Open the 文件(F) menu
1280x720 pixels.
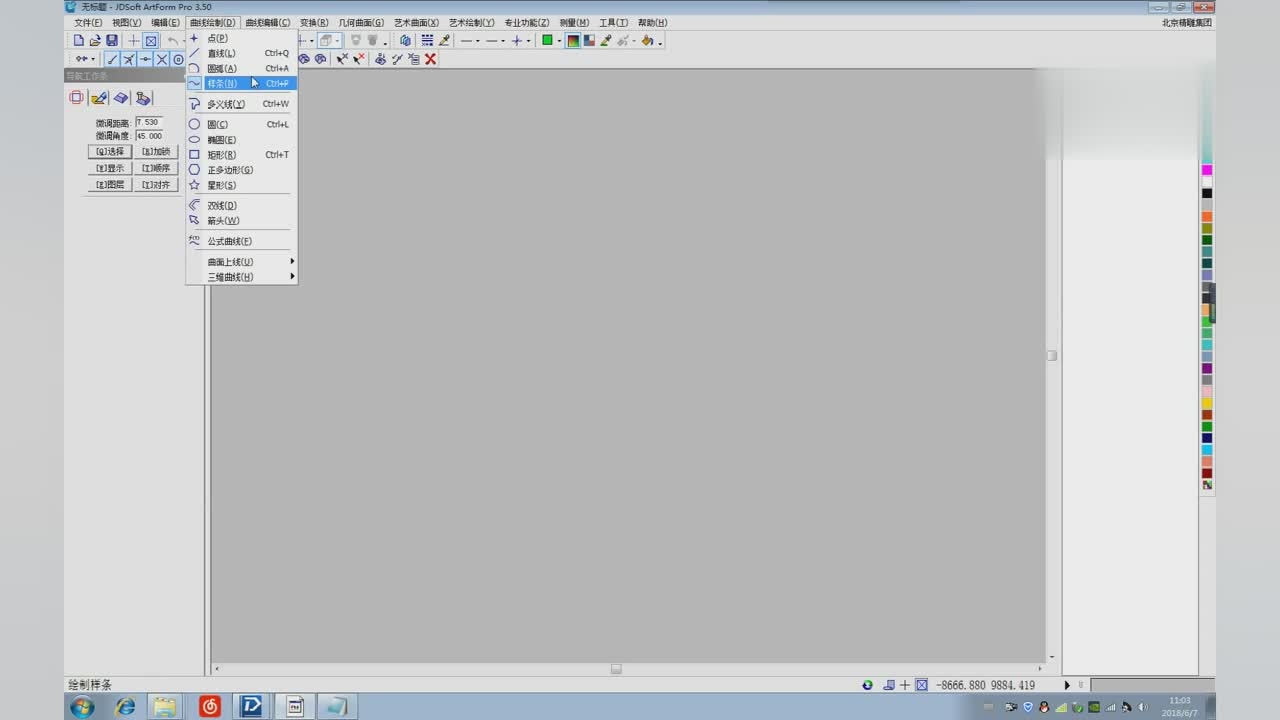pos(88,22)
